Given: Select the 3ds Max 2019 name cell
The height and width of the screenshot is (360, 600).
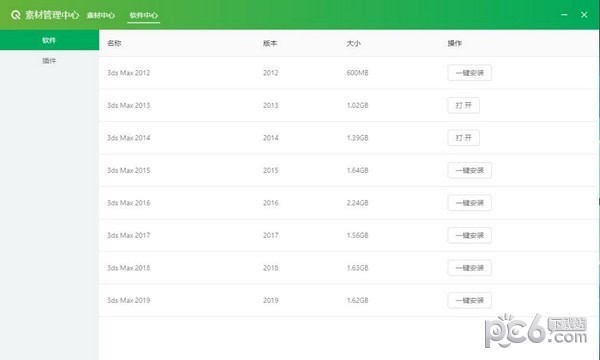Looking at the screenshot, I should [x=129, y=300].
